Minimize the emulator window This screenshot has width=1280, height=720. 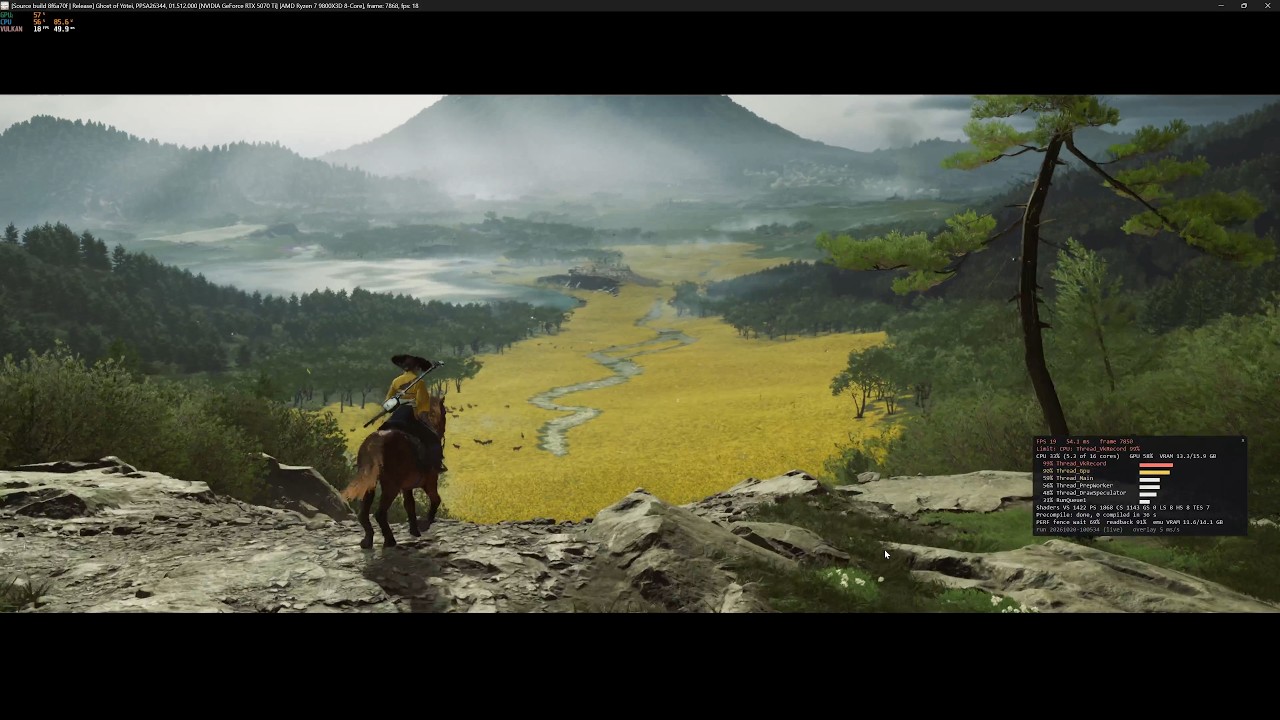click(x=1220, y=5)
